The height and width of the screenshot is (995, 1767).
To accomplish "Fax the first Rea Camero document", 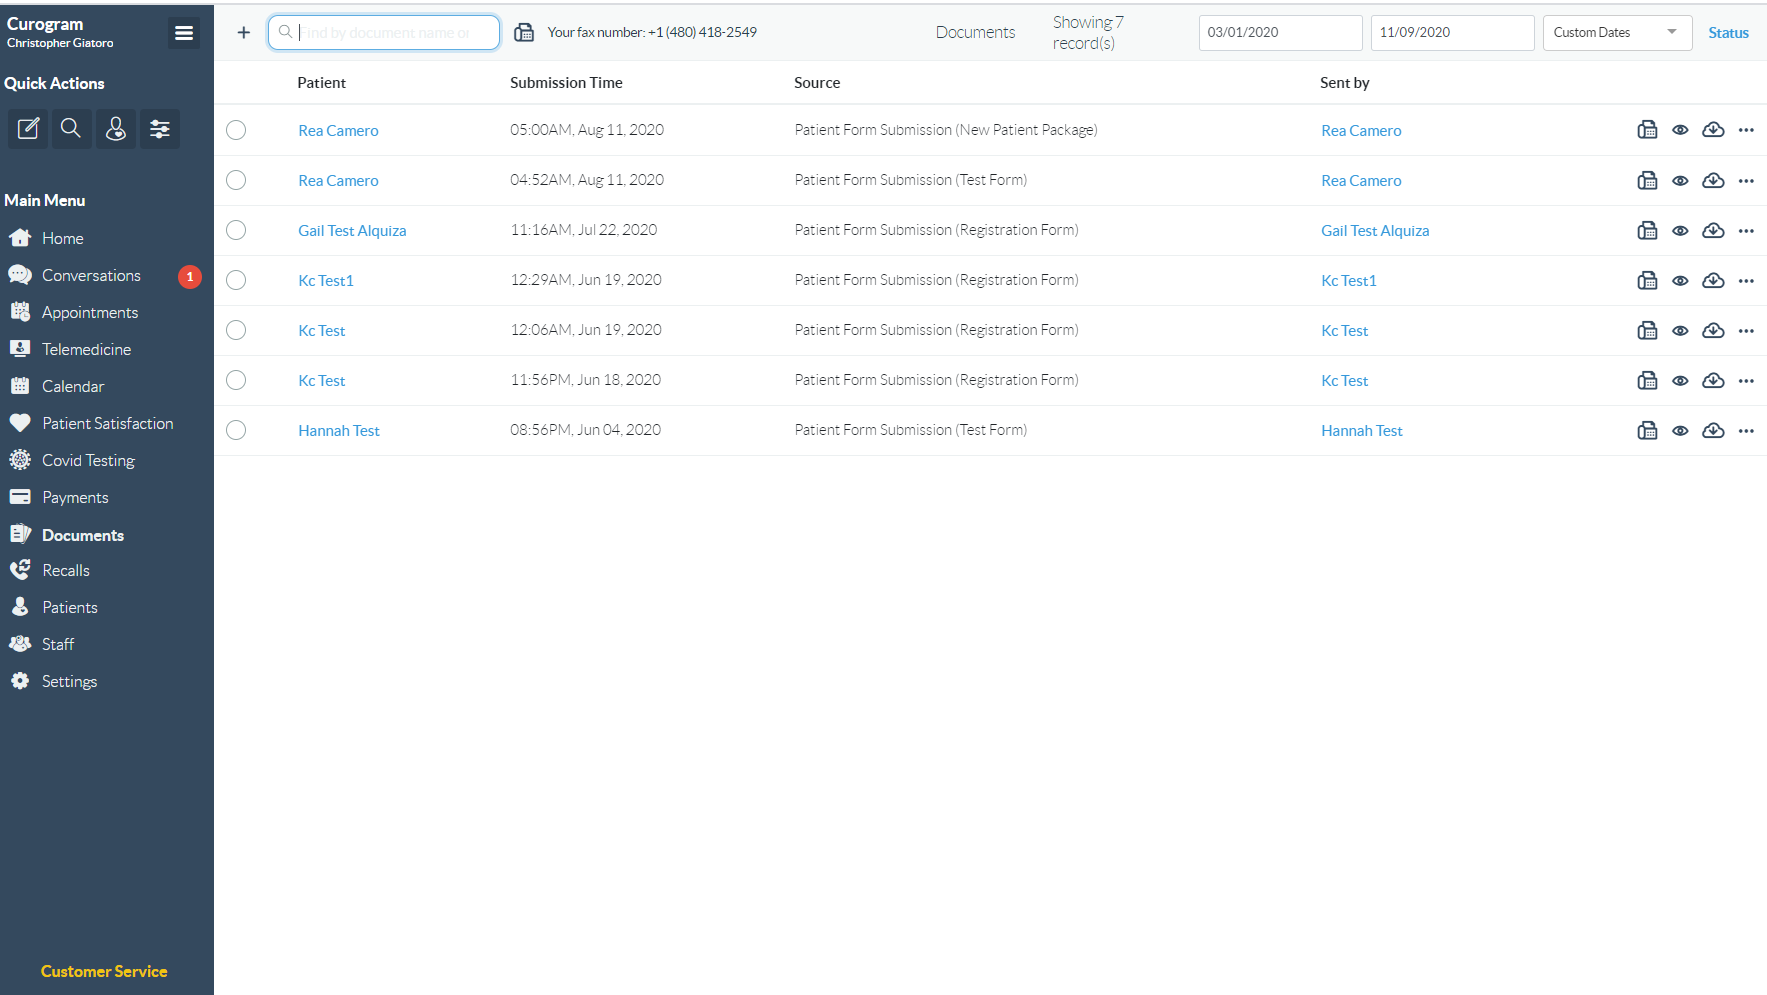I will coord(1647,130).
